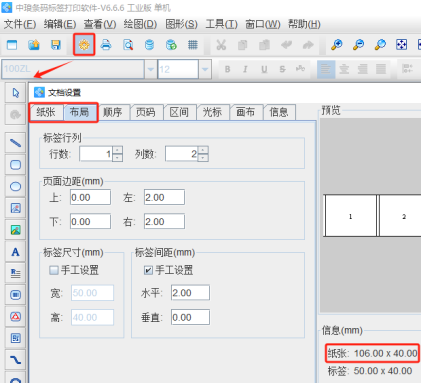This screenshot has width=421, height=384.
Task: Undo the last action
Action: tap(286, 44)
